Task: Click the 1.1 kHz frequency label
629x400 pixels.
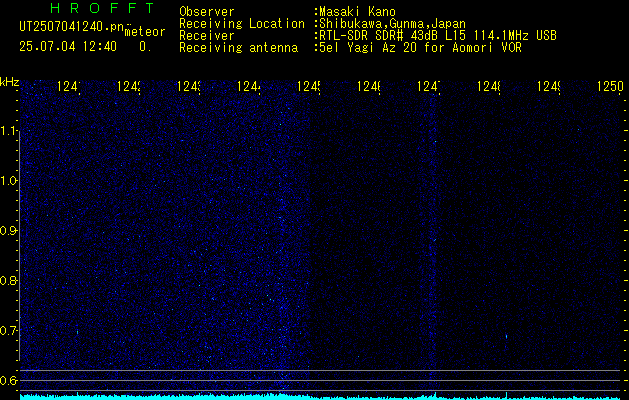Action: (8, 131)
